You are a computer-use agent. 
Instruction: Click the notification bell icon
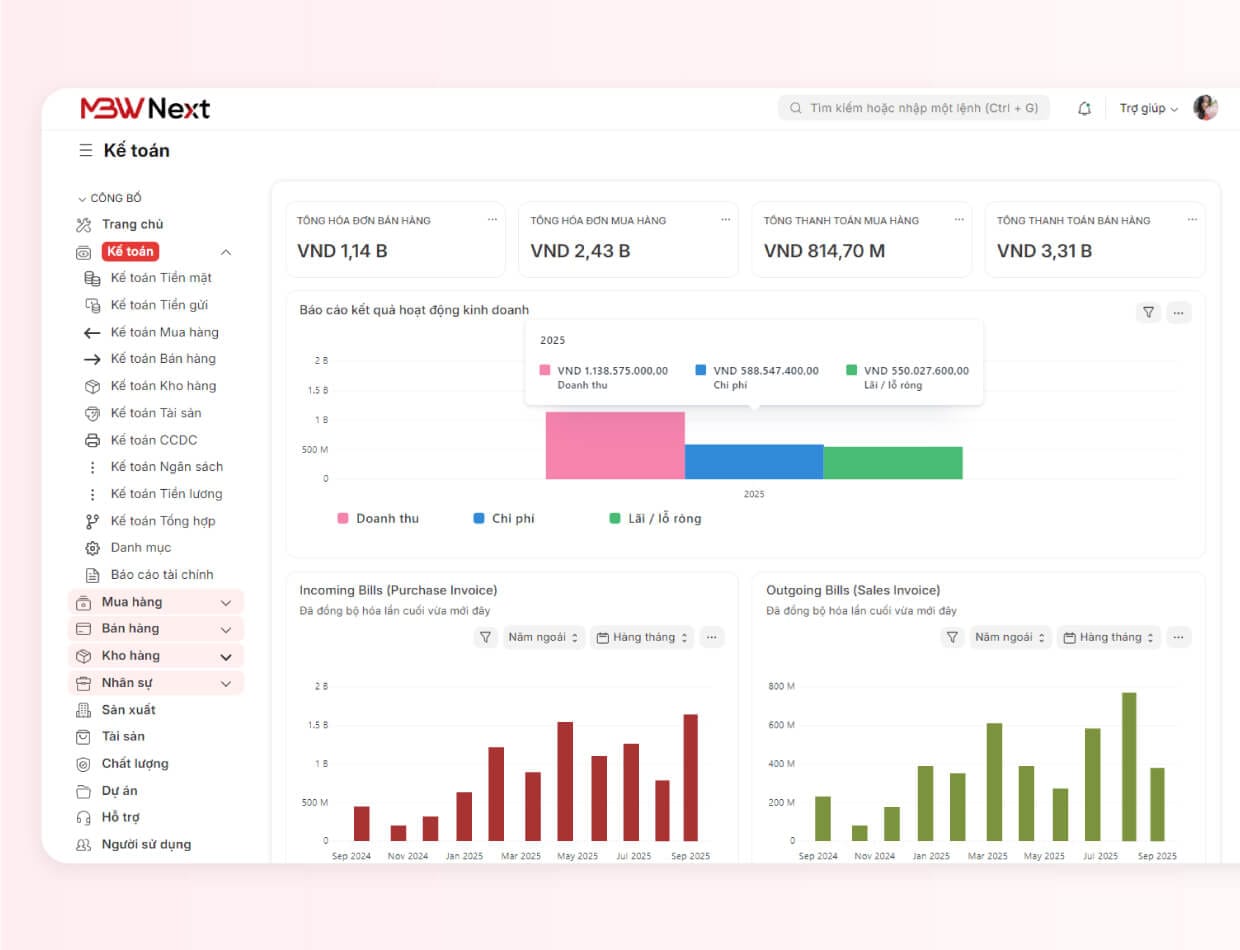(x=1084, y=108)
